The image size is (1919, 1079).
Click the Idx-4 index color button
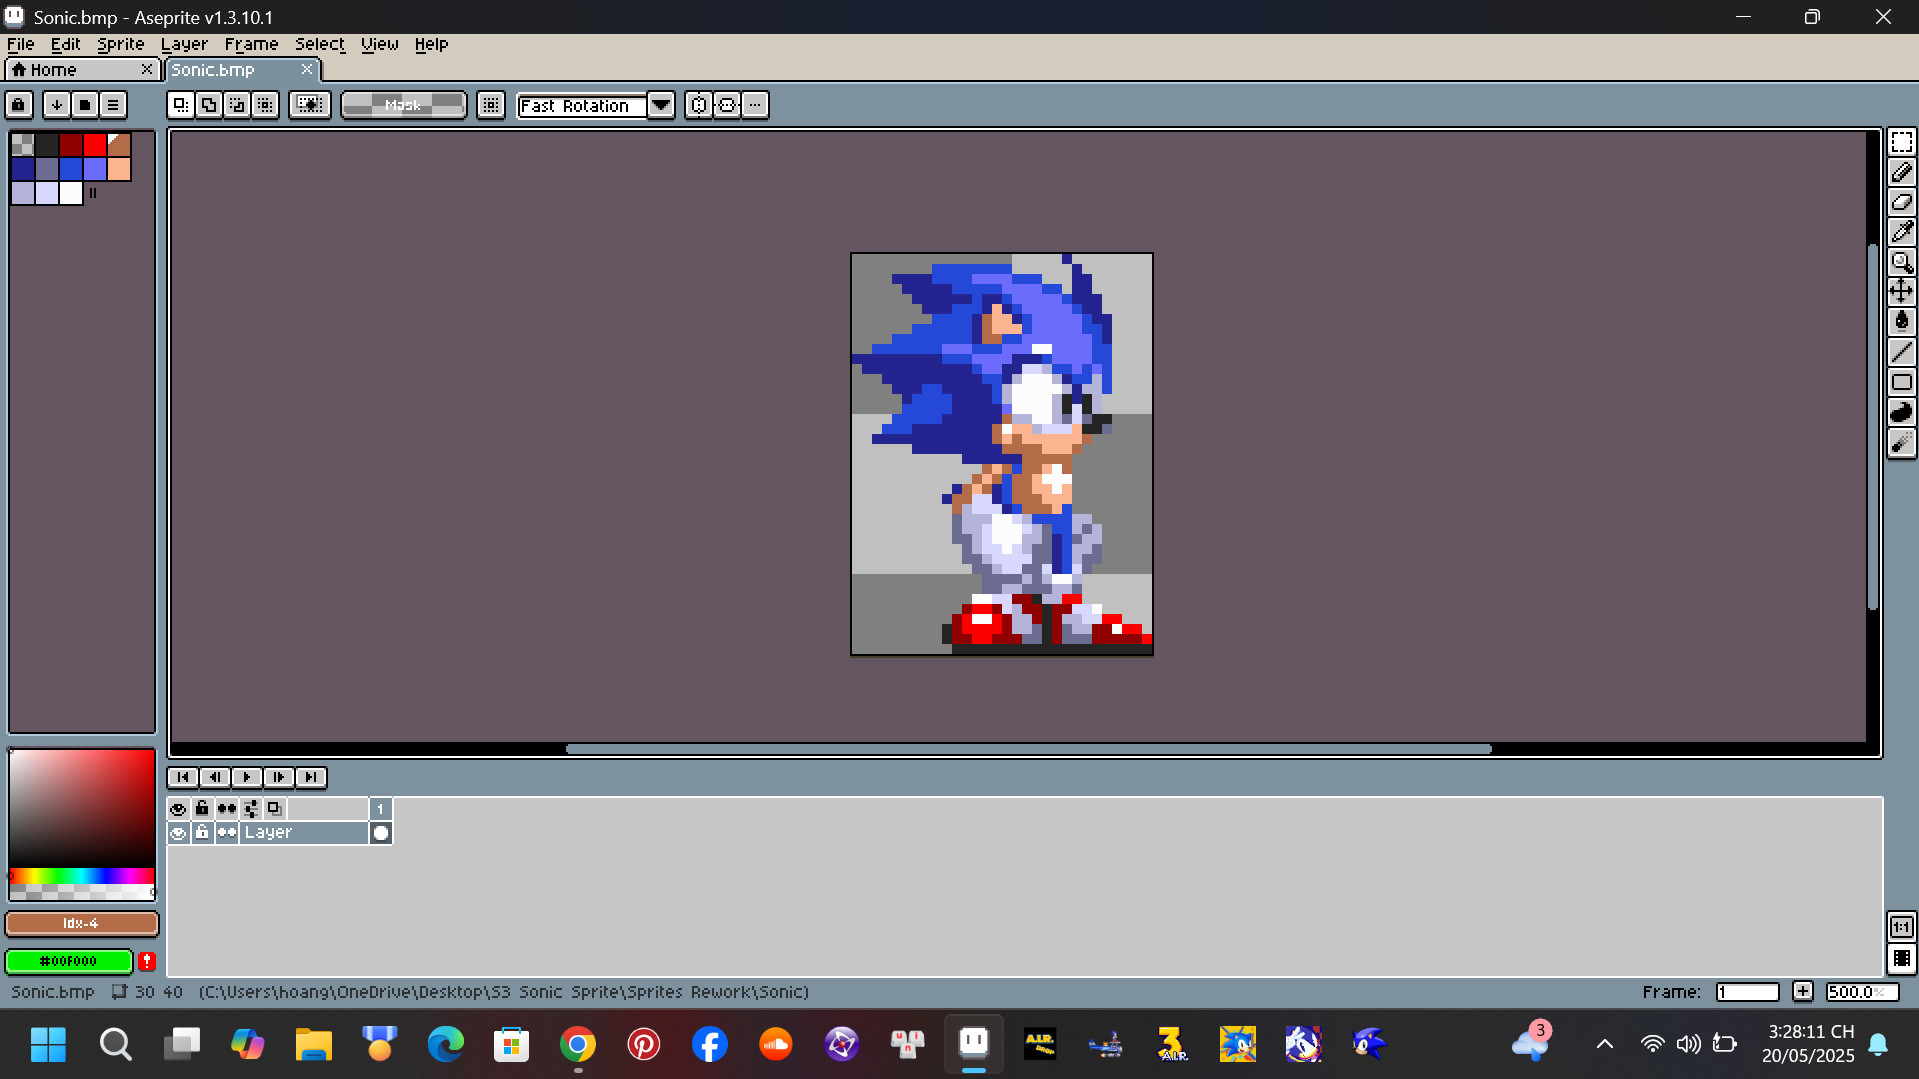pyautogui.click(x=81, y=923)
